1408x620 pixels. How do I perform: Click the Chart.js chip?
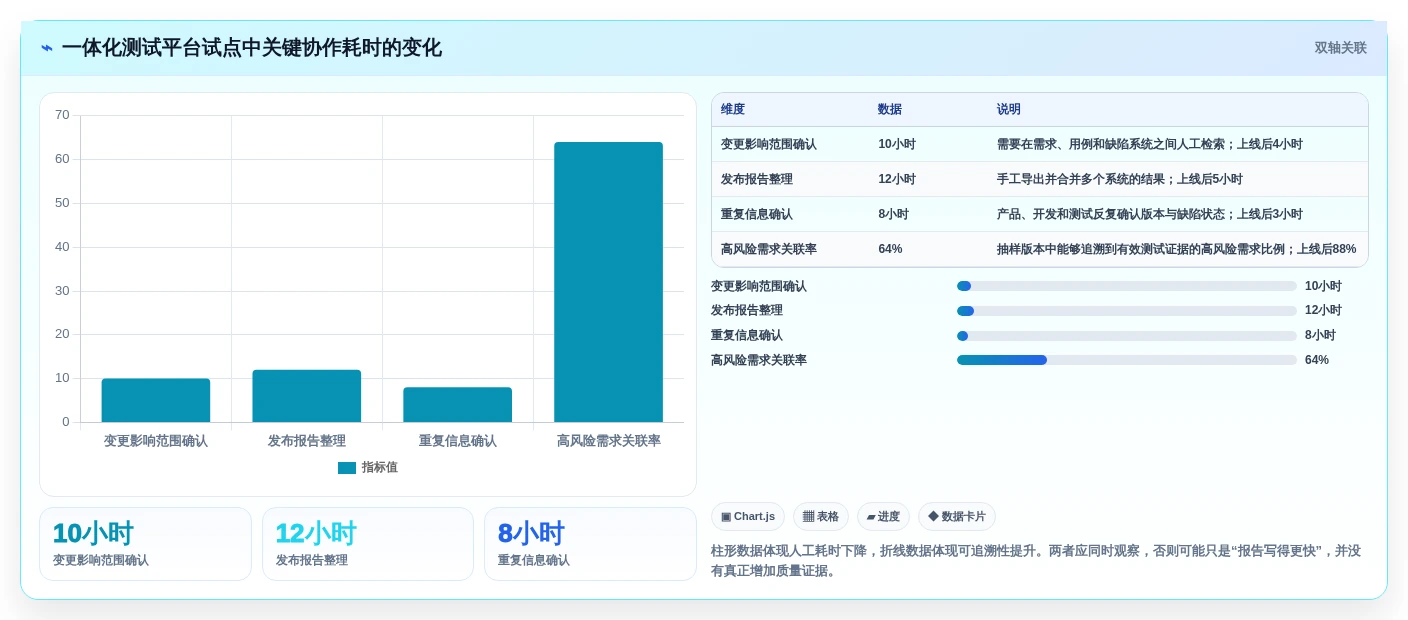tap(748, 517)
